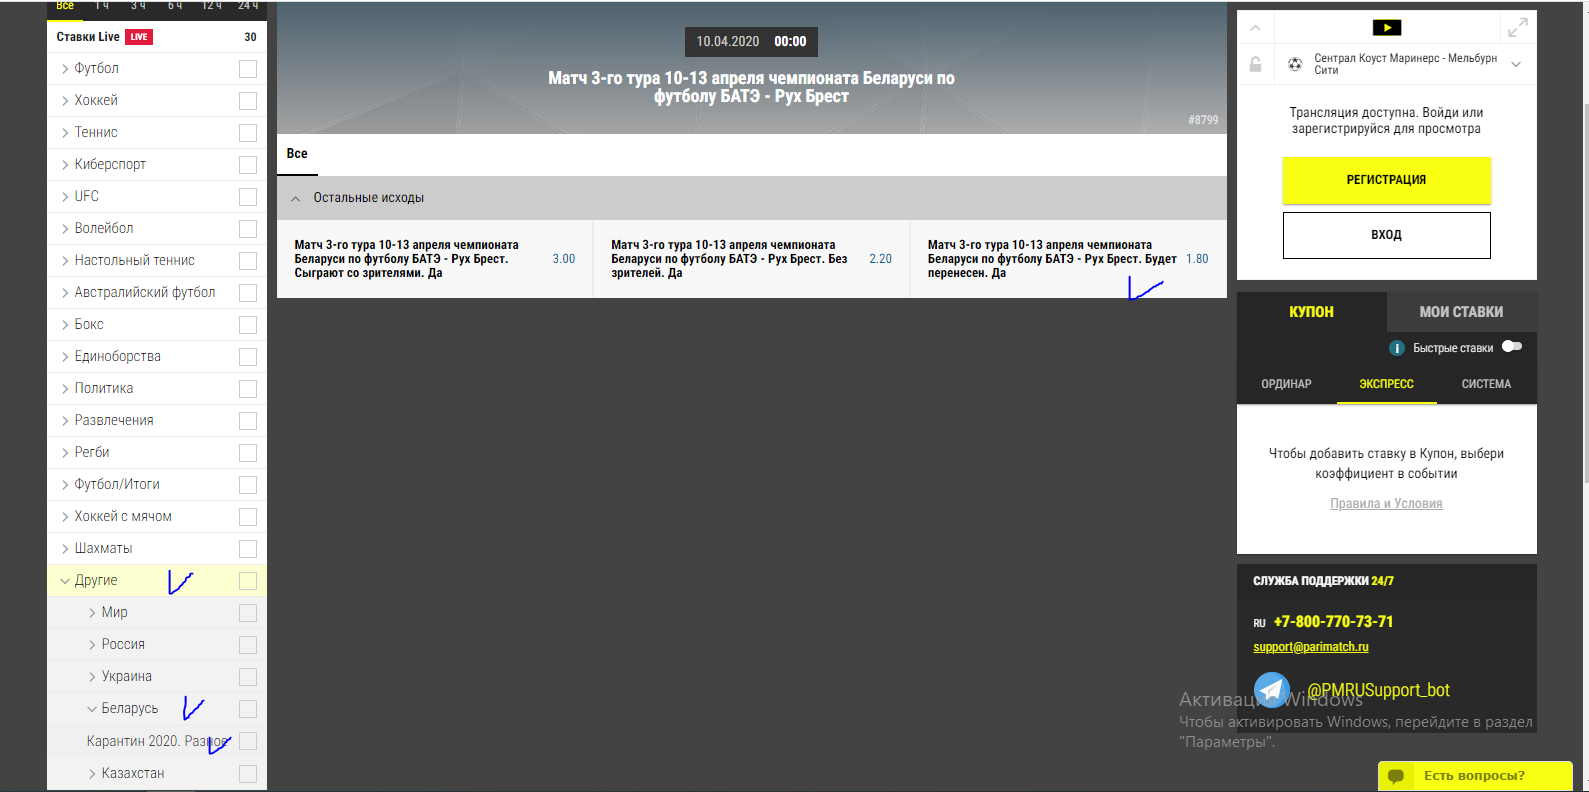Click the Вход login button
This screenshot has height=792, width=1589.
pos(1386,235)
